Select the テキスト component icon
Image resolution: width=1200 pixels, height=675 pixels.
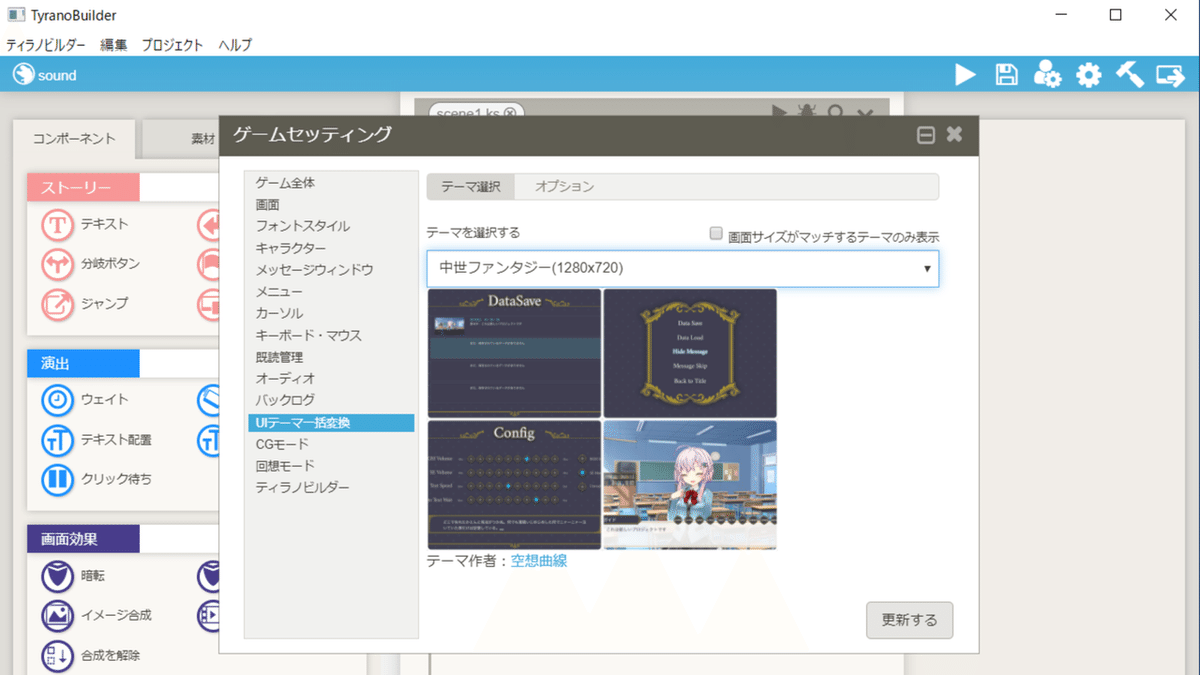[57, 225]
